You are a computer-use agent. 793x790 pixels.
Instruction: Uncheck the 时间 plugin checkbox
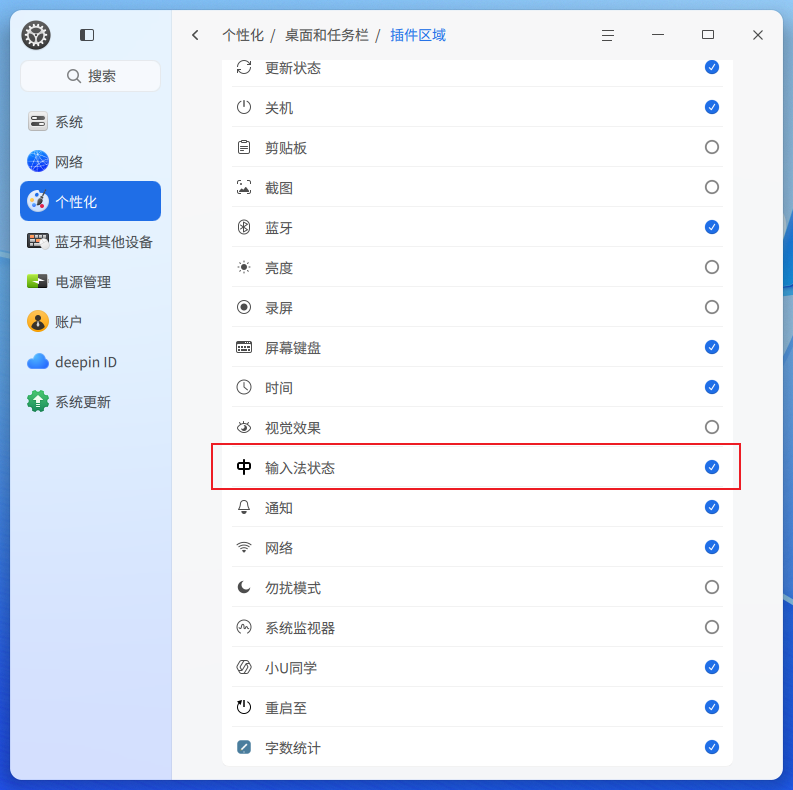(x=712, y=387)
